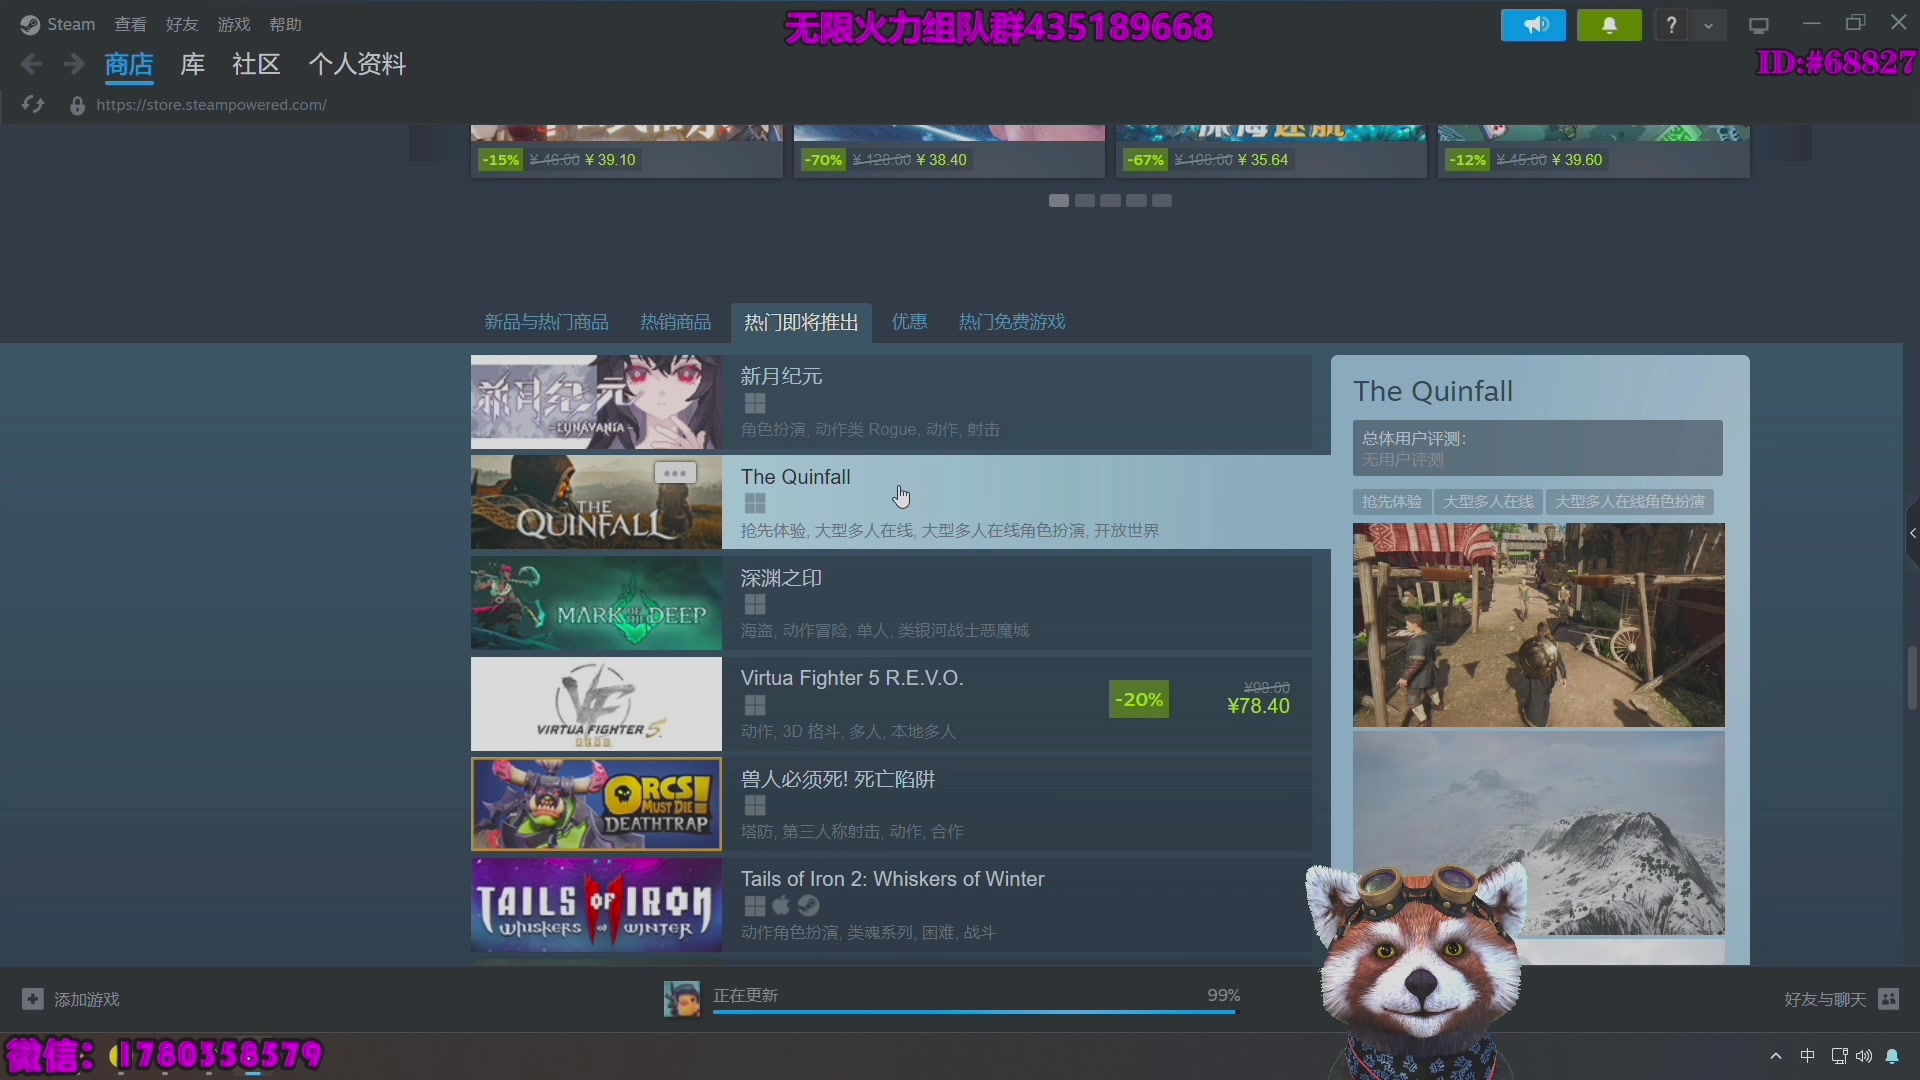Viewport: 1920px width, 1080px height.
Task: Click the plus icon for 添加游戏
Action: click(x=33, y=999)
